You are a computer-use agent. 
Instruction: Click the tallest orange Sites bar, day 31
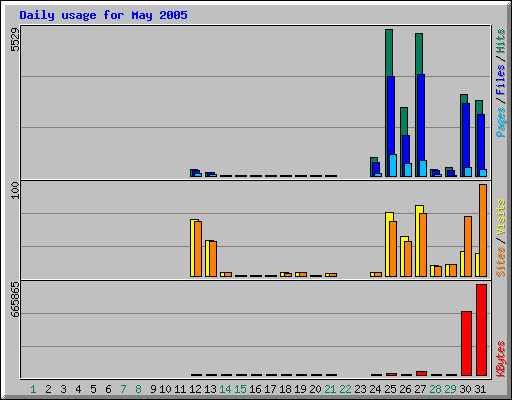click(x=483, y=230)
